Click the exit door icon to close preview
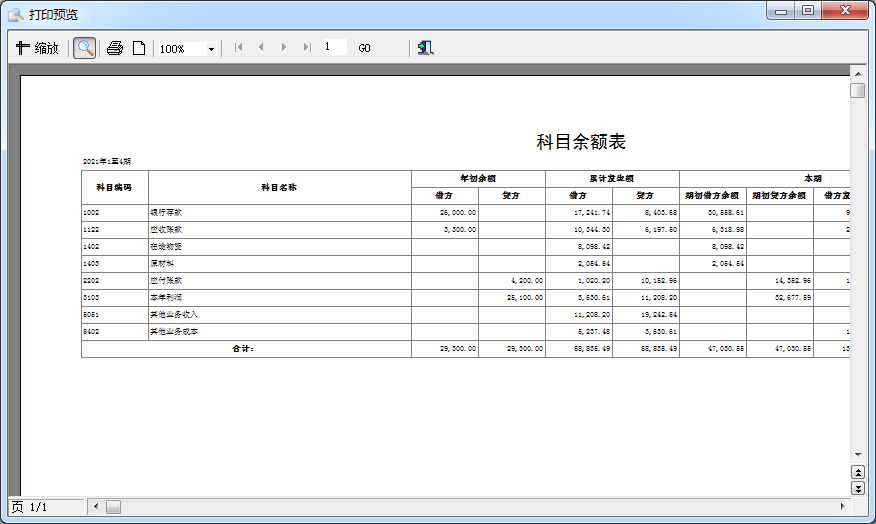Screen dimensions: 876x524 [x=425, y=48]
